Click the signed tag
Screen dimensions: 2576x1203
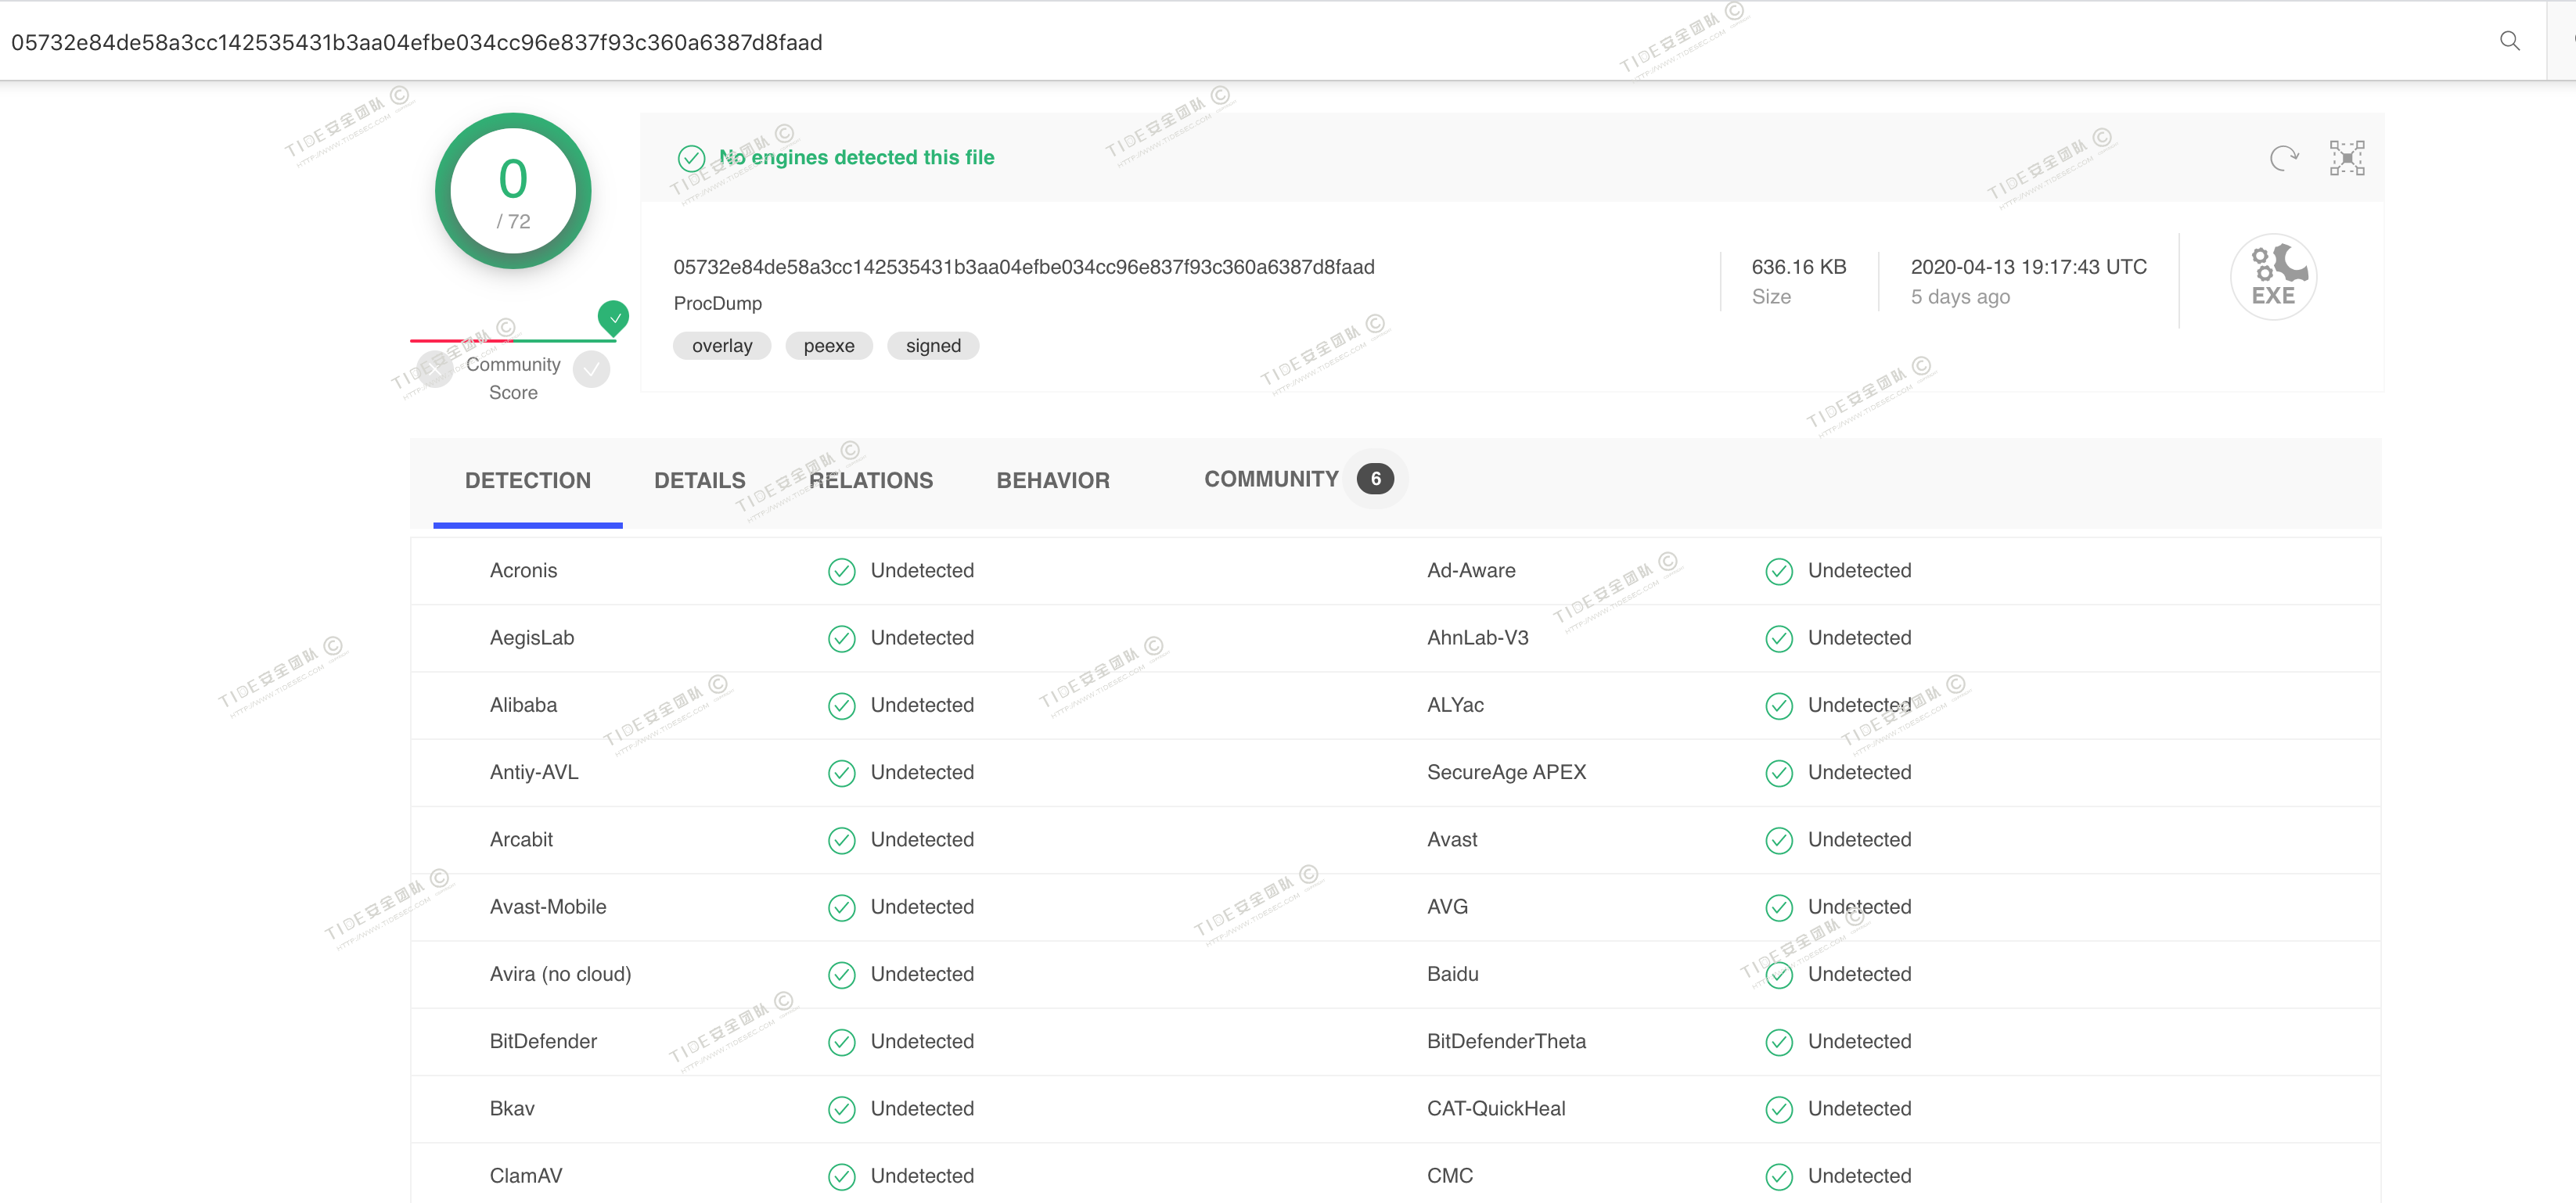(932, 346)
